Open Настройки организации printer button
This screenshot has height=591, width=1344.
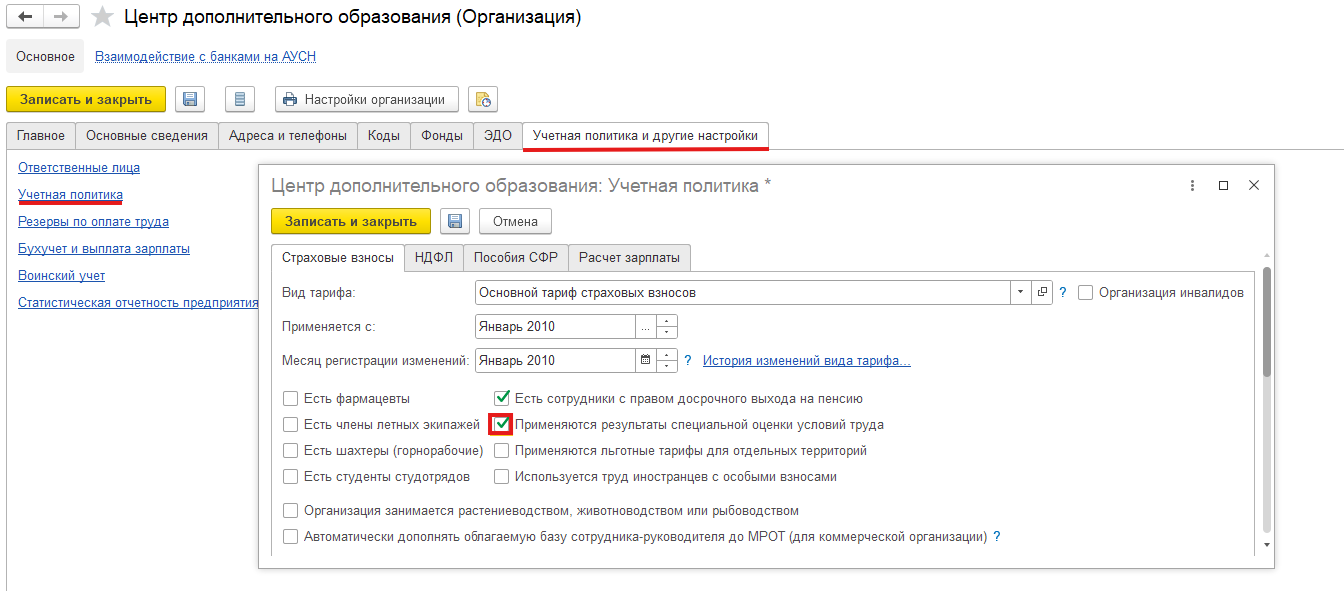367,99
